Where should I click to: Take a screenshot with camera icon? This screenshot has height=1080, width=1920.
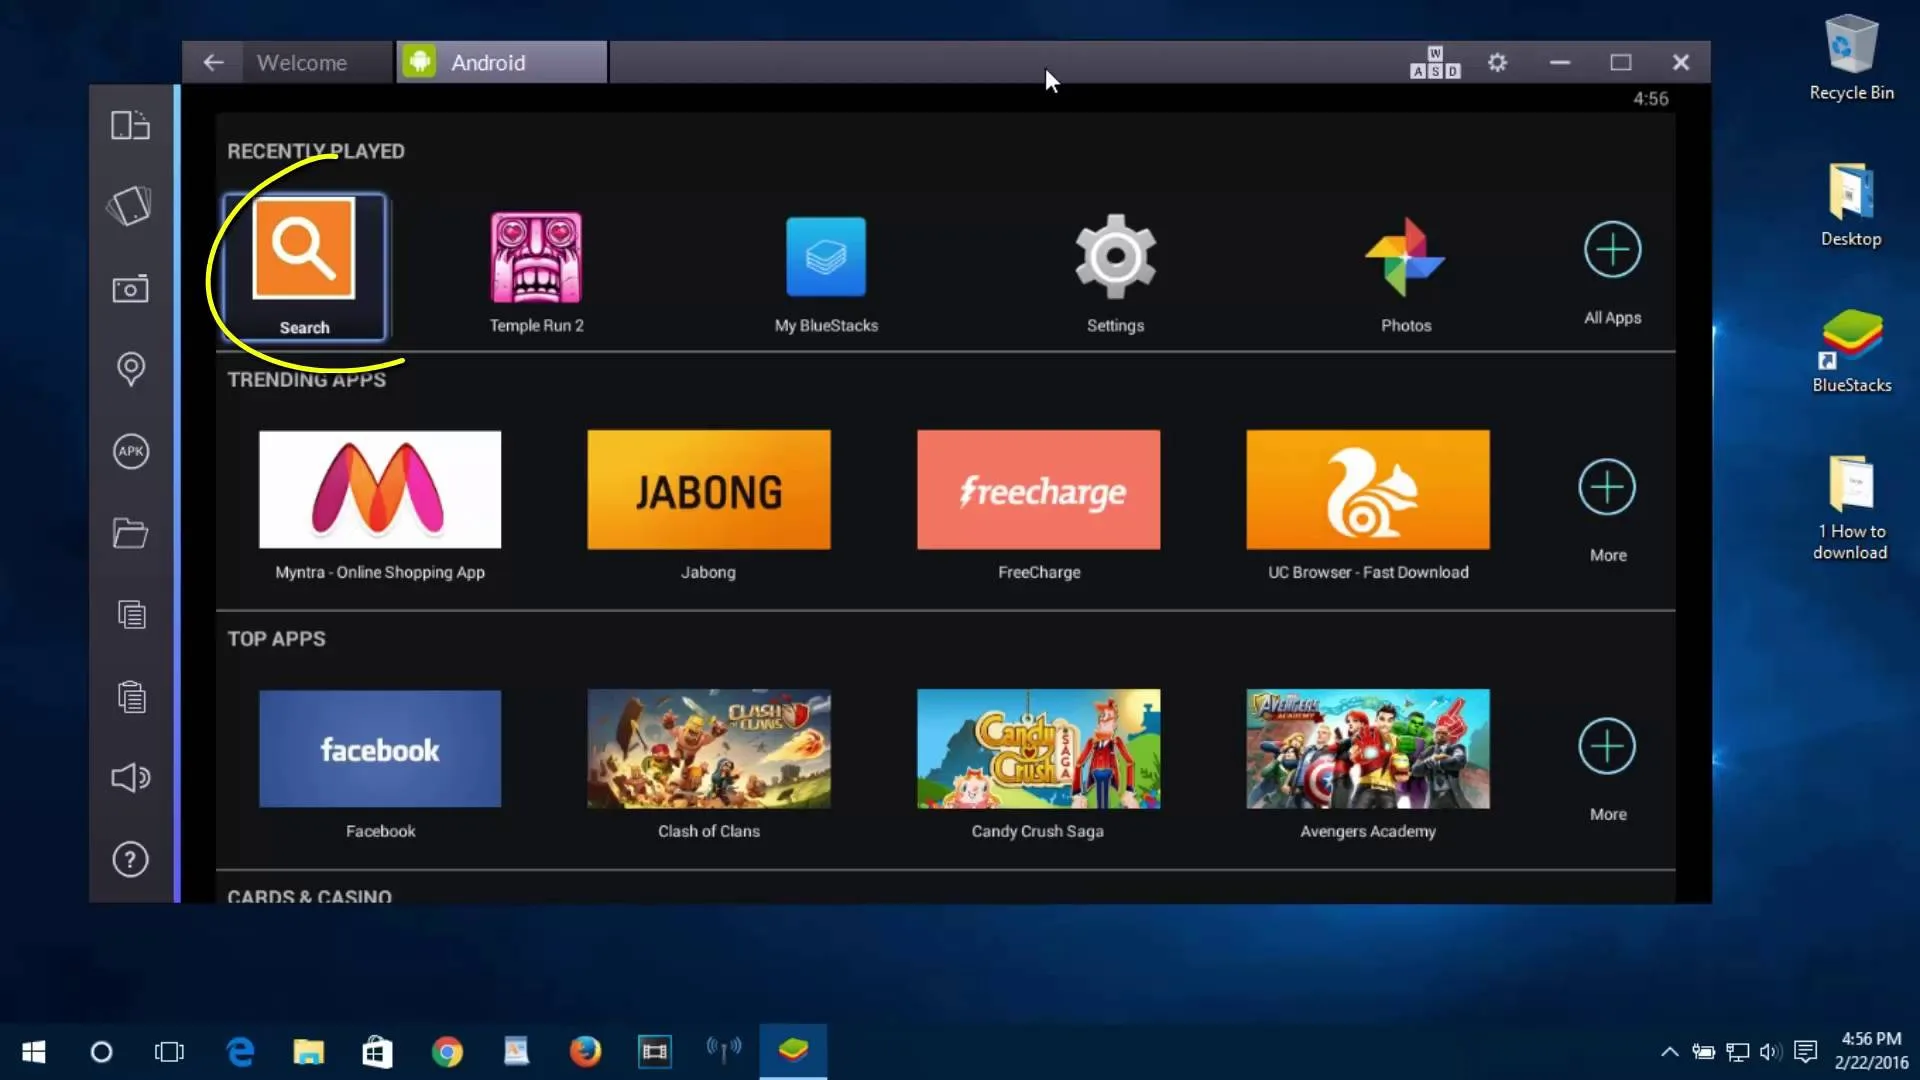tap(130, 289)
